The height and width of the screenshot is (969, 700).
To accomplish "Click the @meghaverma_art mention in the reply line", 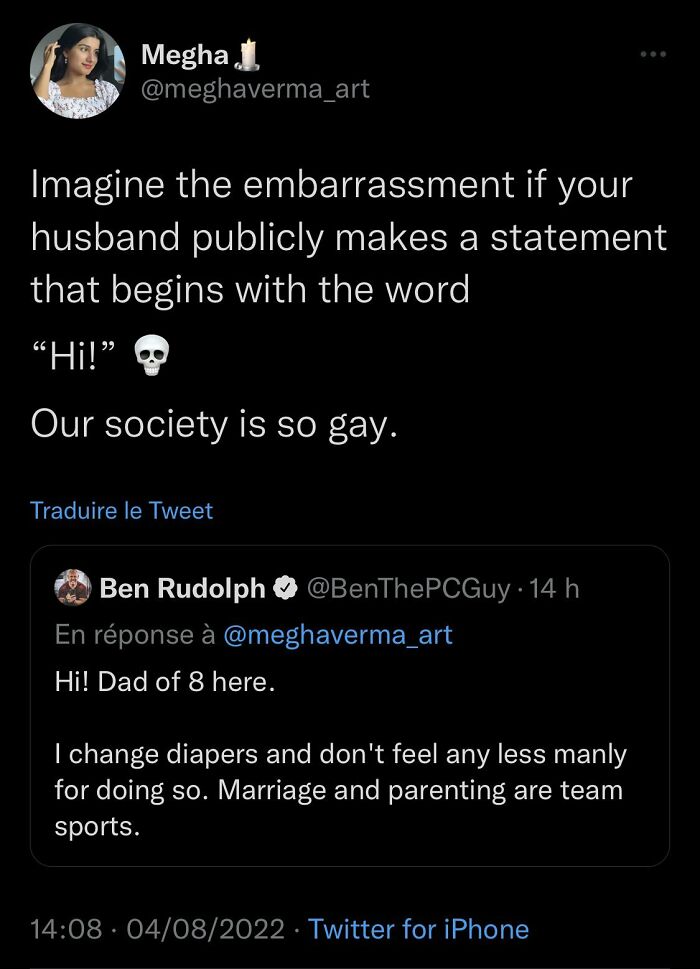I will click(338, 634).
